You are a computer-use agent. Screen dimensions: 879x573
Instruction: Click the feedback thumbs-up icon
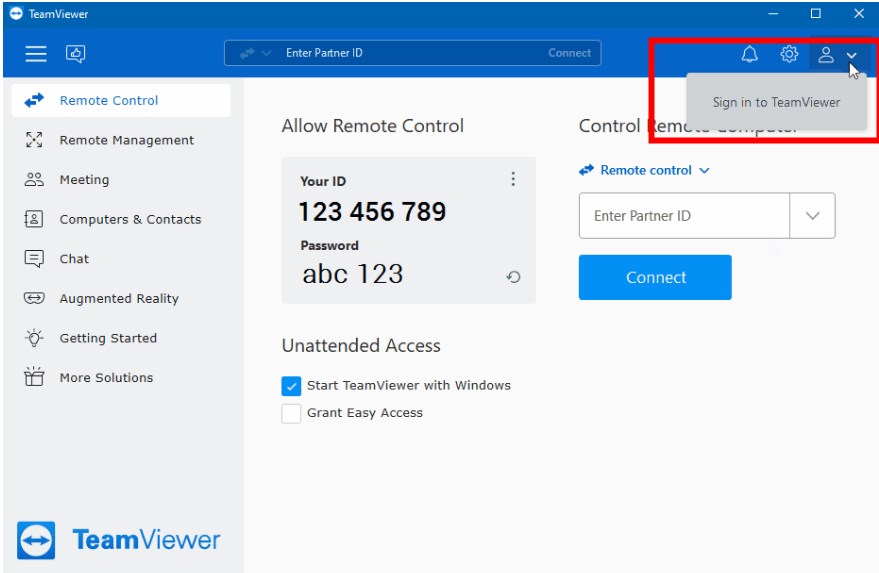click(x=76, y=54)
